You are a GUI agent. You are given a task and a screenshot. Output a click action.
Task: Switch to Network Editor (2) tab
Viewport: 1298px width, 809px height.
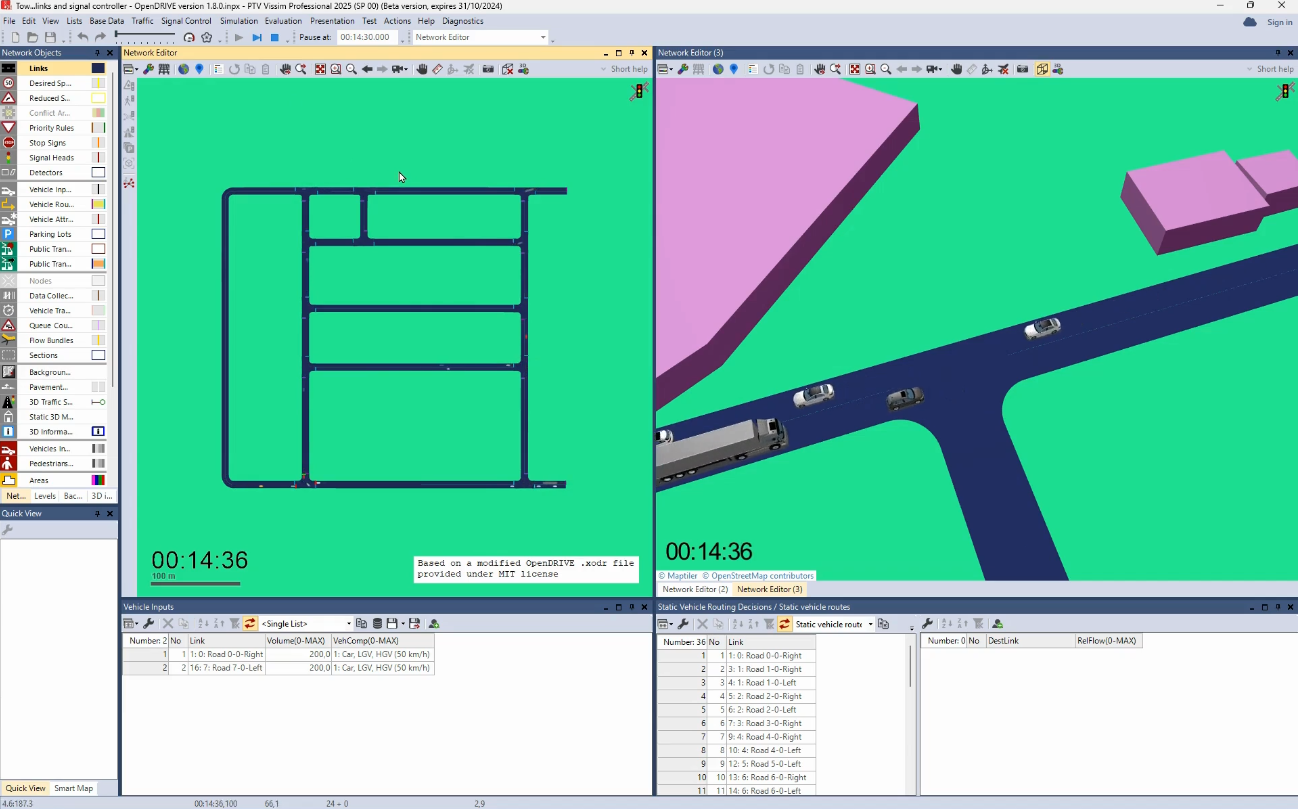(x=695, y=589)
